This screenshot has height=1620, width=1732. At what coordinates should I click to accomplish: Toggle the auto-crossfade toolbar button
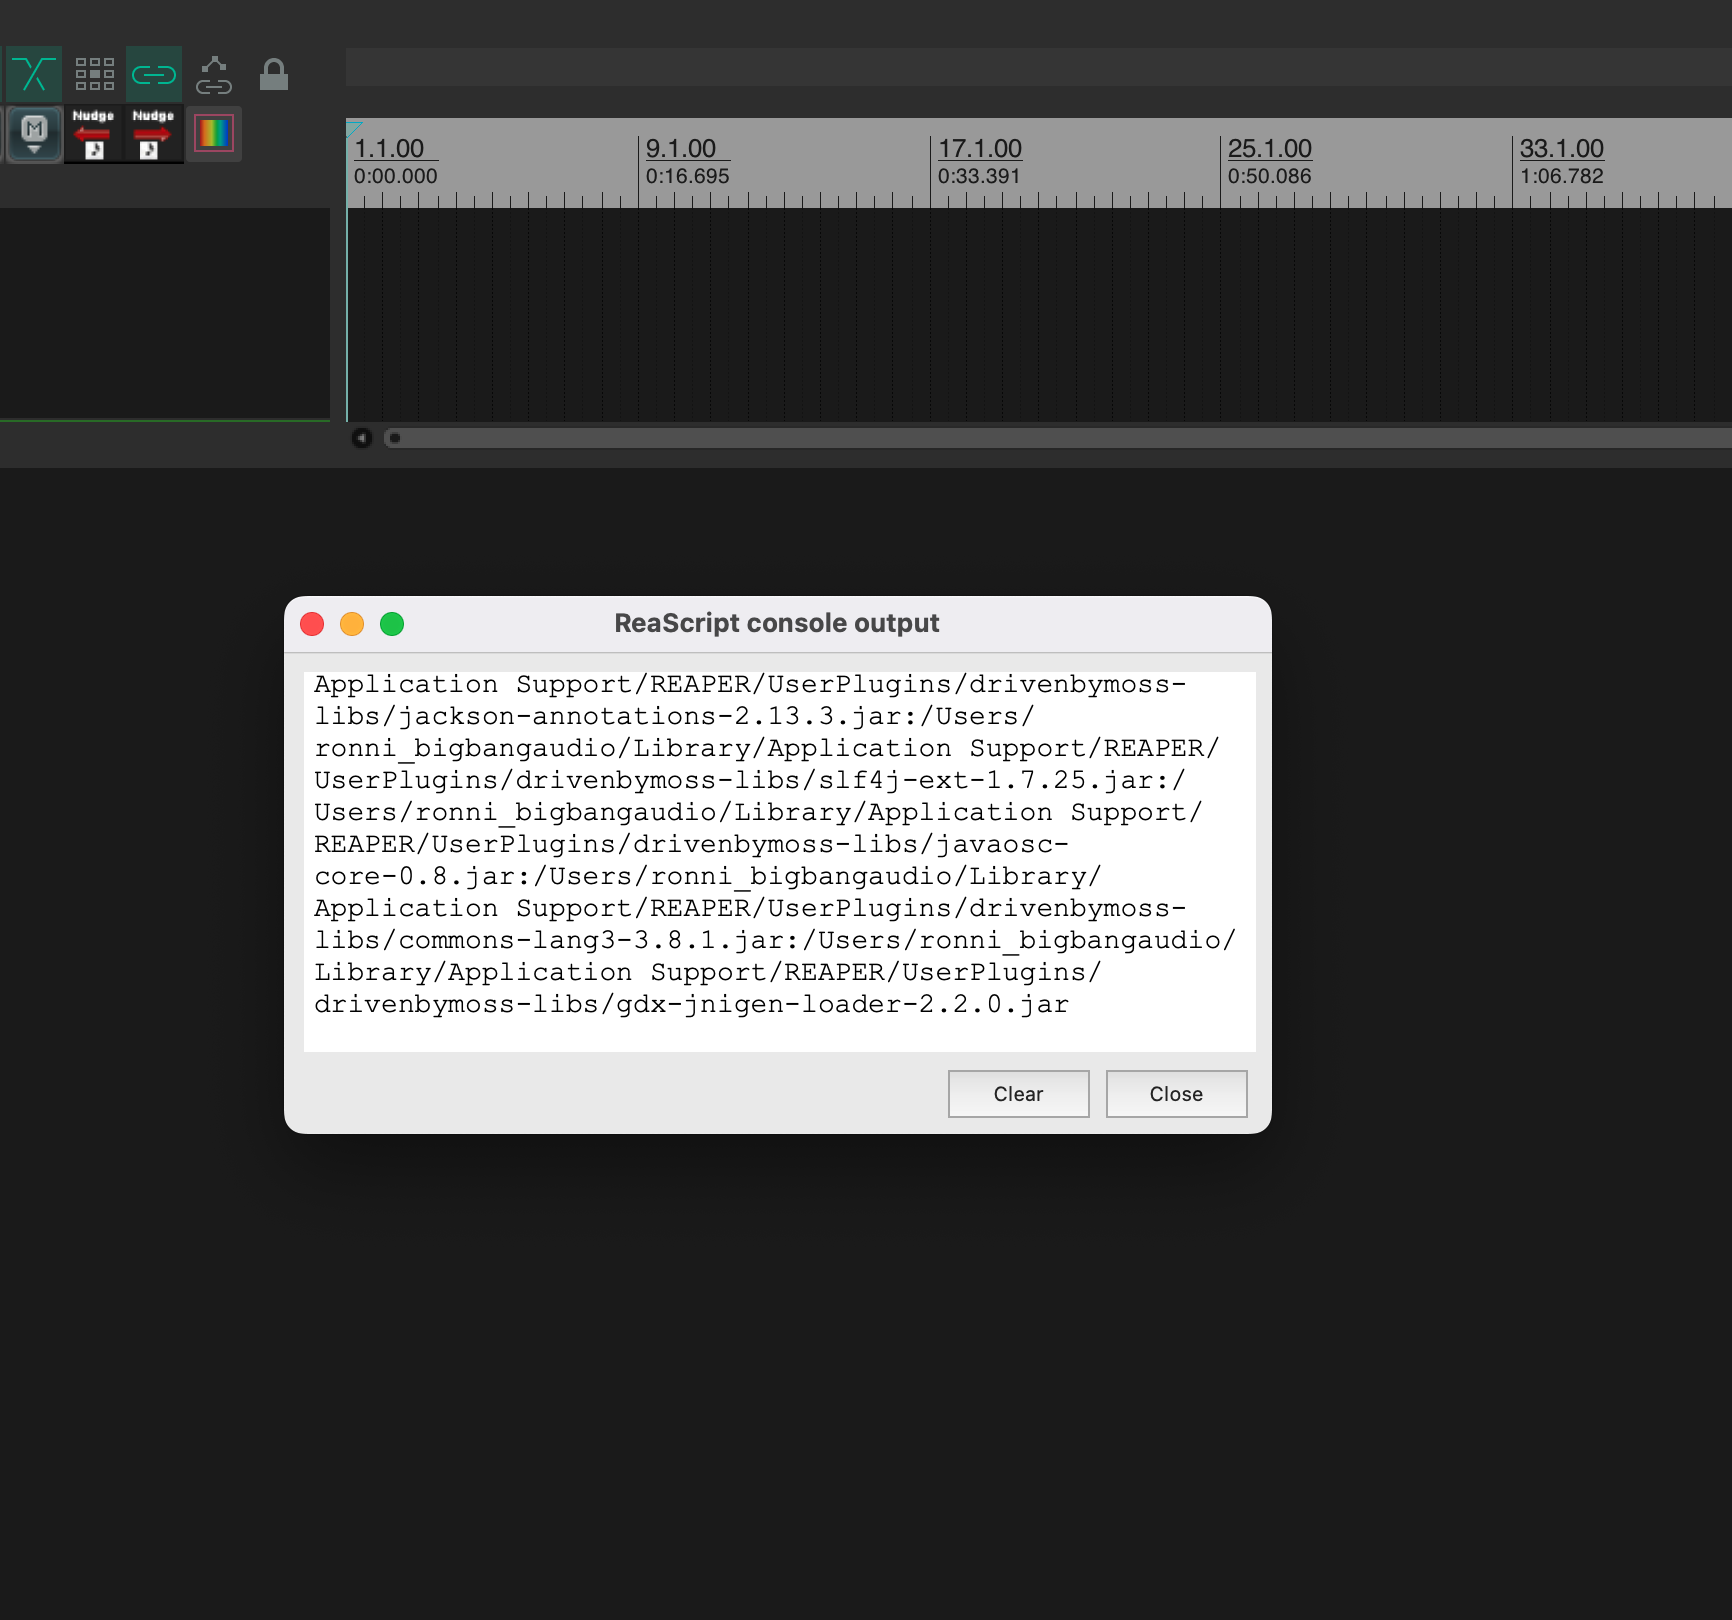click(x=34, y=74)
